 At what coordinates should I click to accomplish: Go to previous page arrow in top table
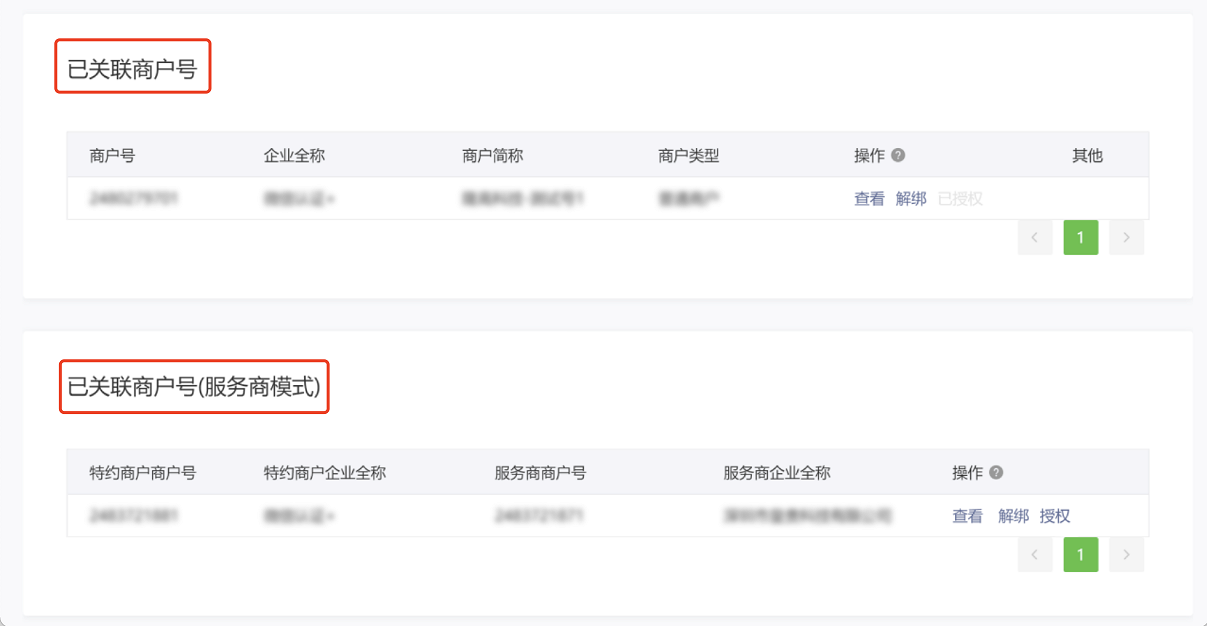pyautogui.click(x=1035, y=238)
